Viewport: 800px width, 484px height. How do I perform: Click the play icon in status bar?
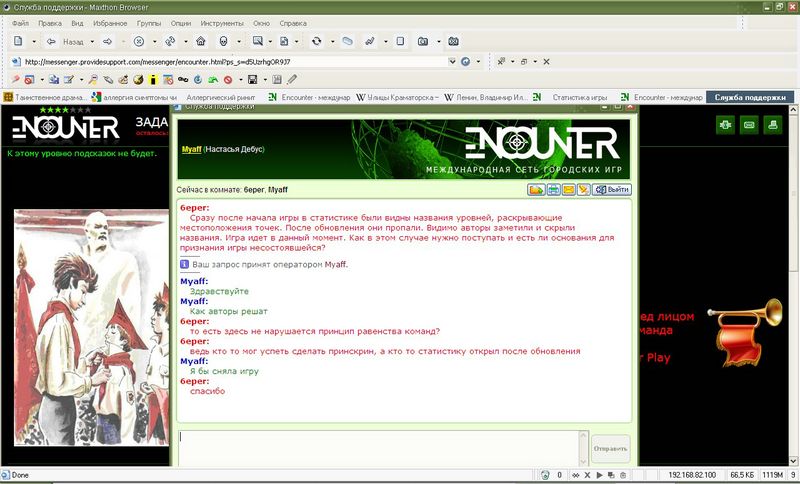click(599, 475)
